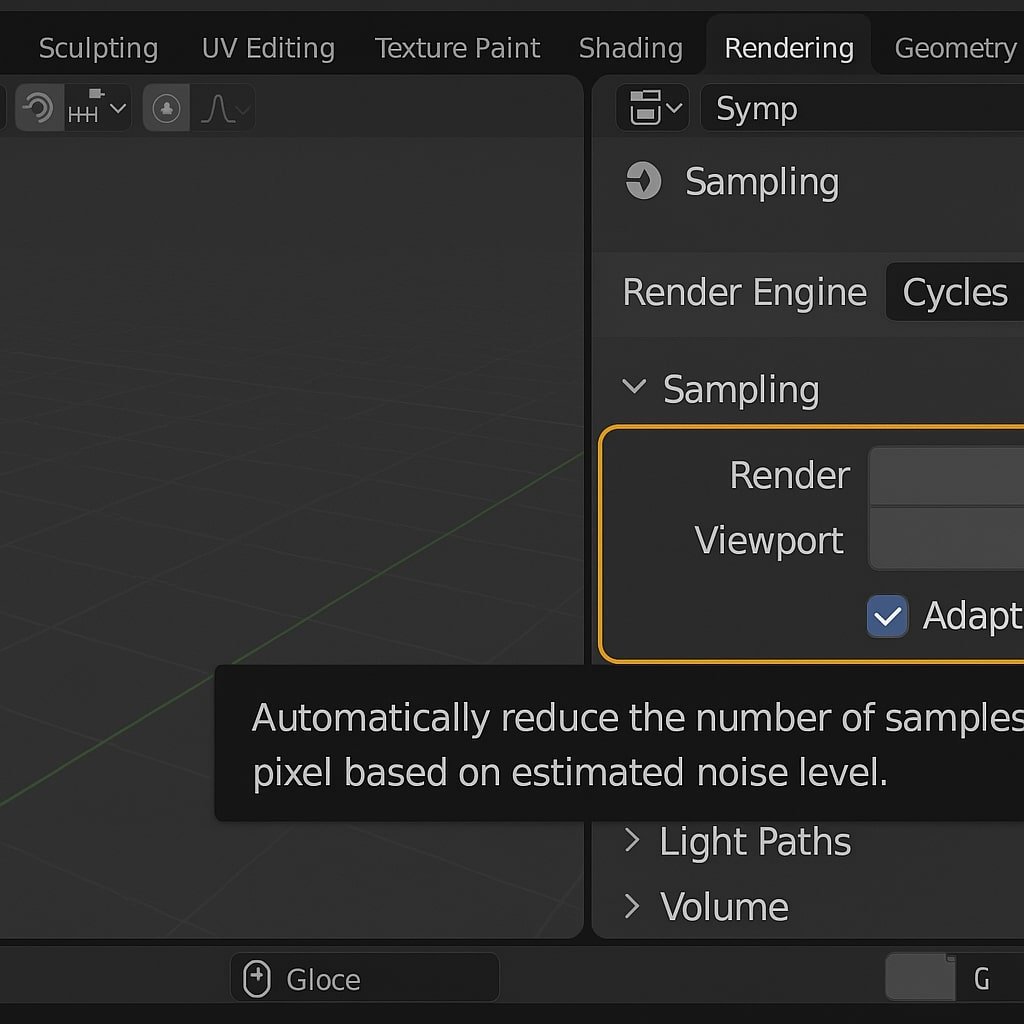Open the properties editor type menu
The height and width of the screenshot is (1024, 1024).
652,108
